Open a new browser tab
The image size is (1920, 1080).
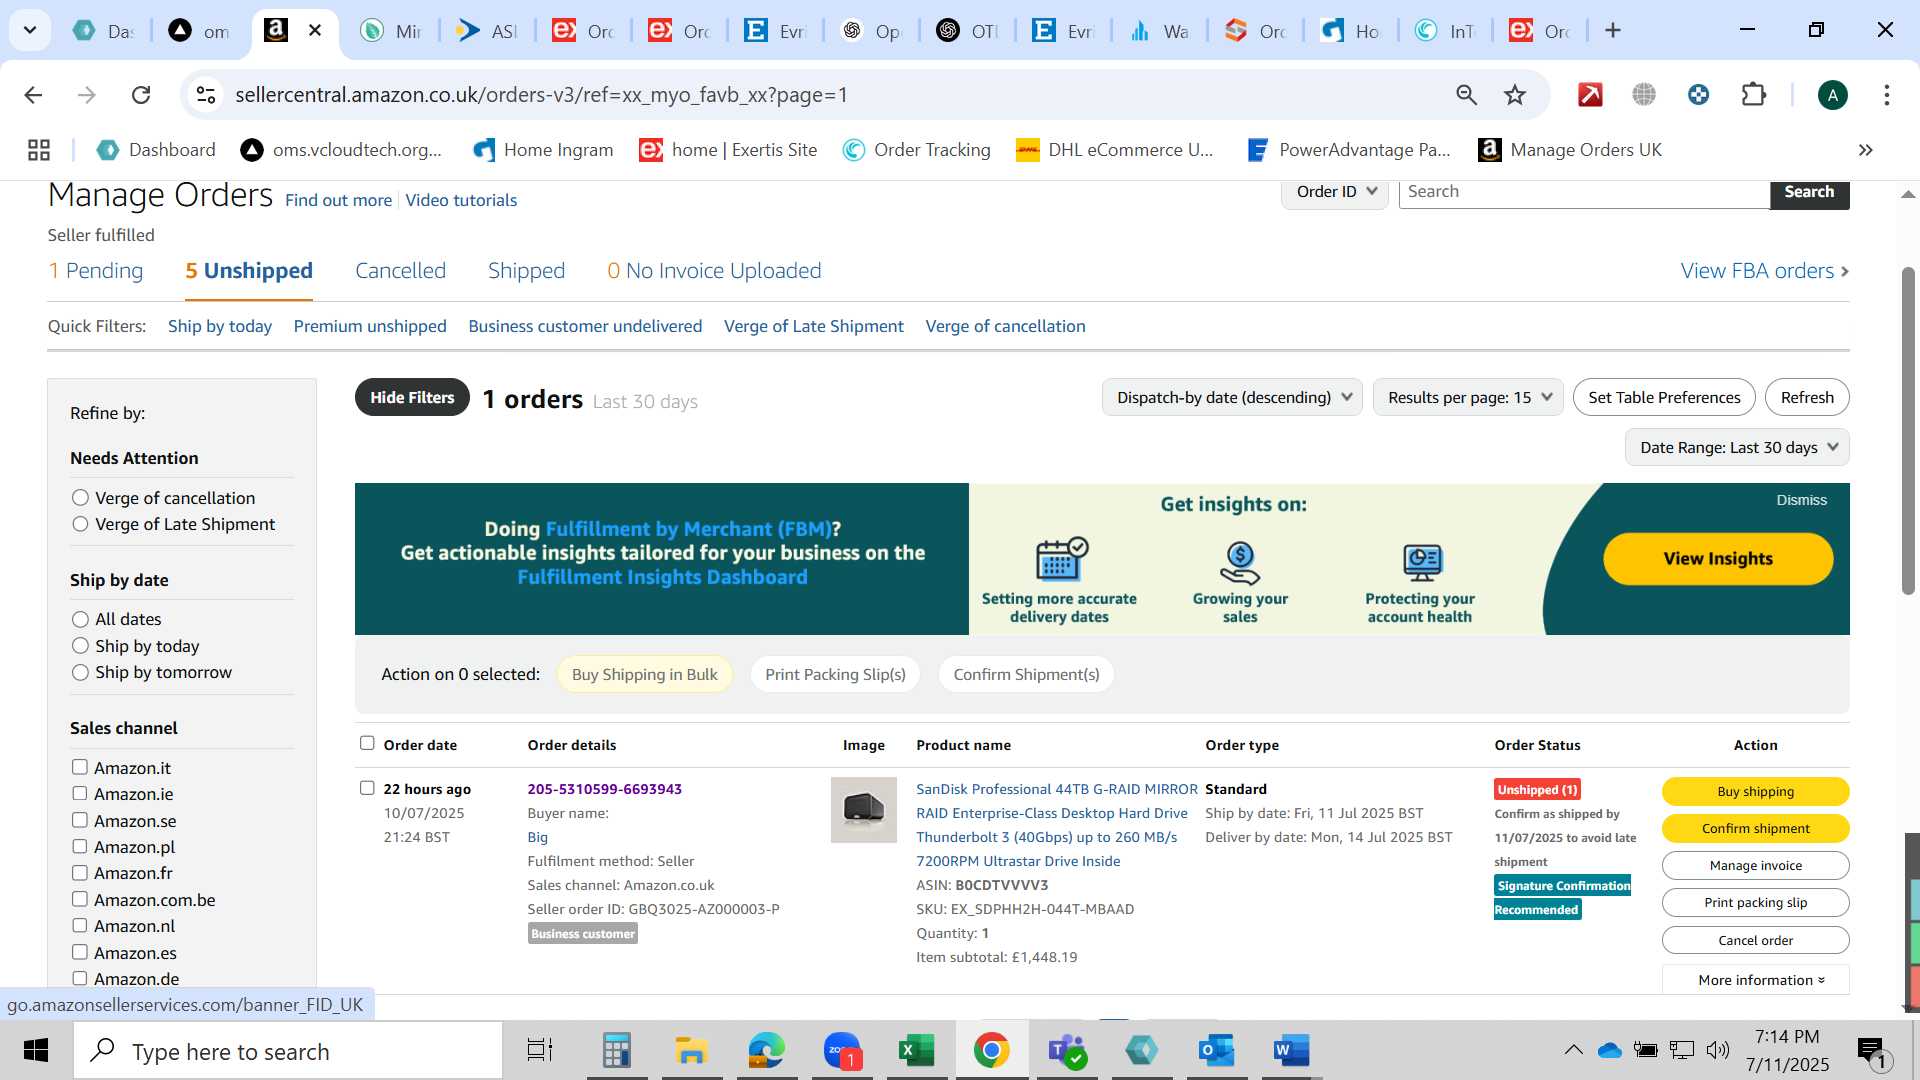click(x=1613, y=31)
